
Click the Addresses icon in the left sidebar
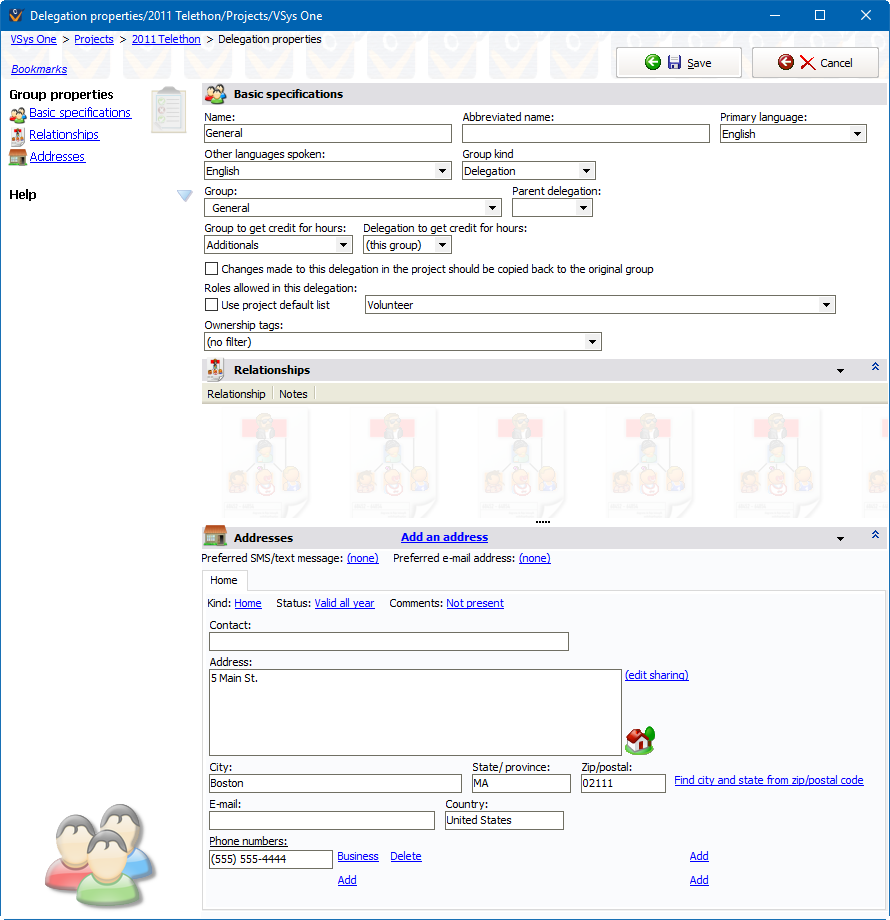pos(18,156)
